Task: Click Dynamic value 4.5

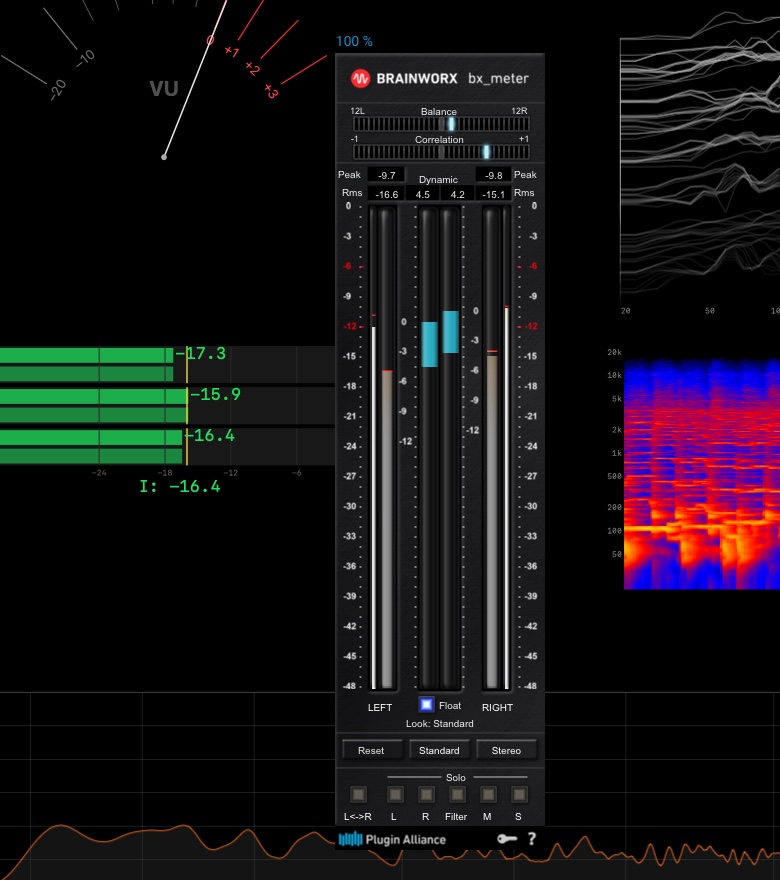Action: pyautogui.click(x=423, y=194)
